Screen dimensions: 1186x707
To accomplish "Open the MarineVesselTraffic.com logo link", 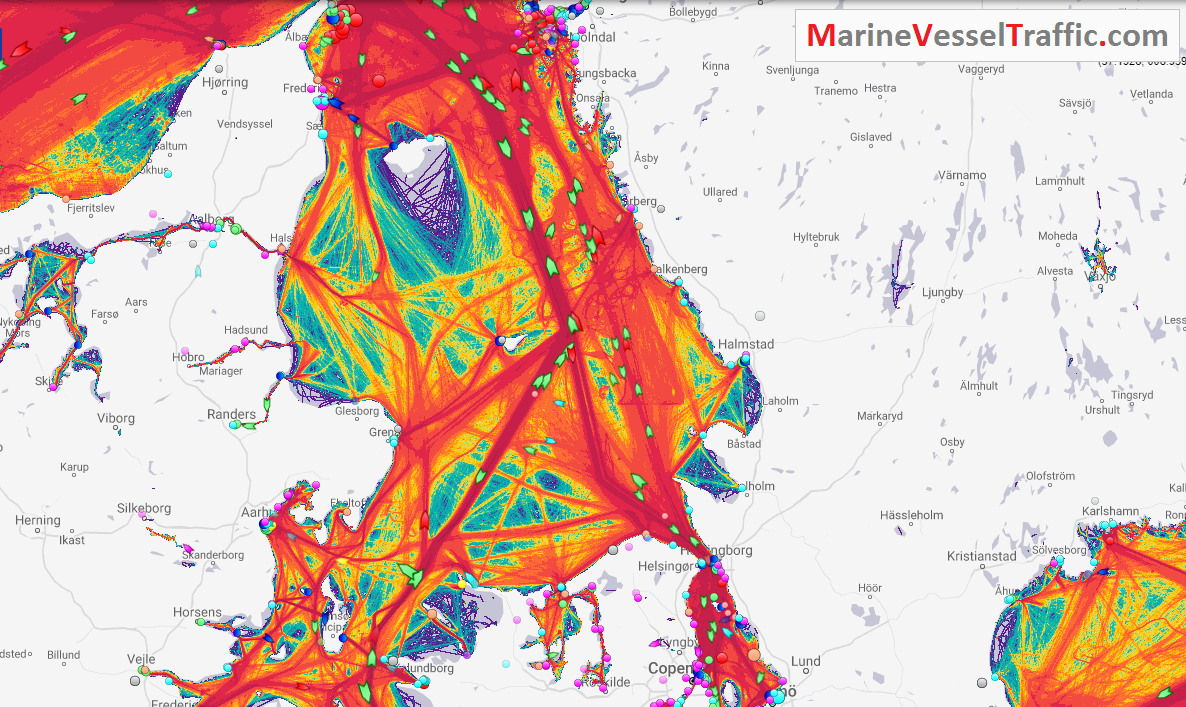I will [x=987, y=36].
